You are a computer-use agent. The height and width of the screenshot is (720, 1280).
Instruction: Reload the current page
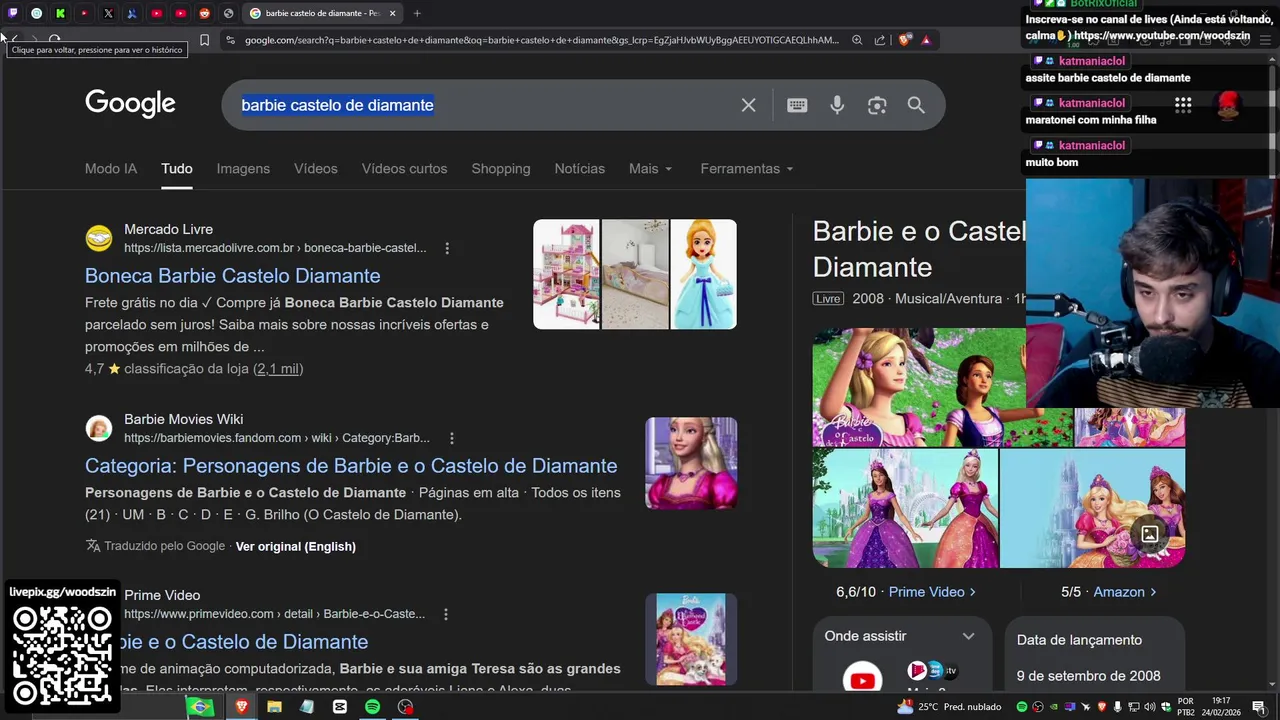click(54, 40)
